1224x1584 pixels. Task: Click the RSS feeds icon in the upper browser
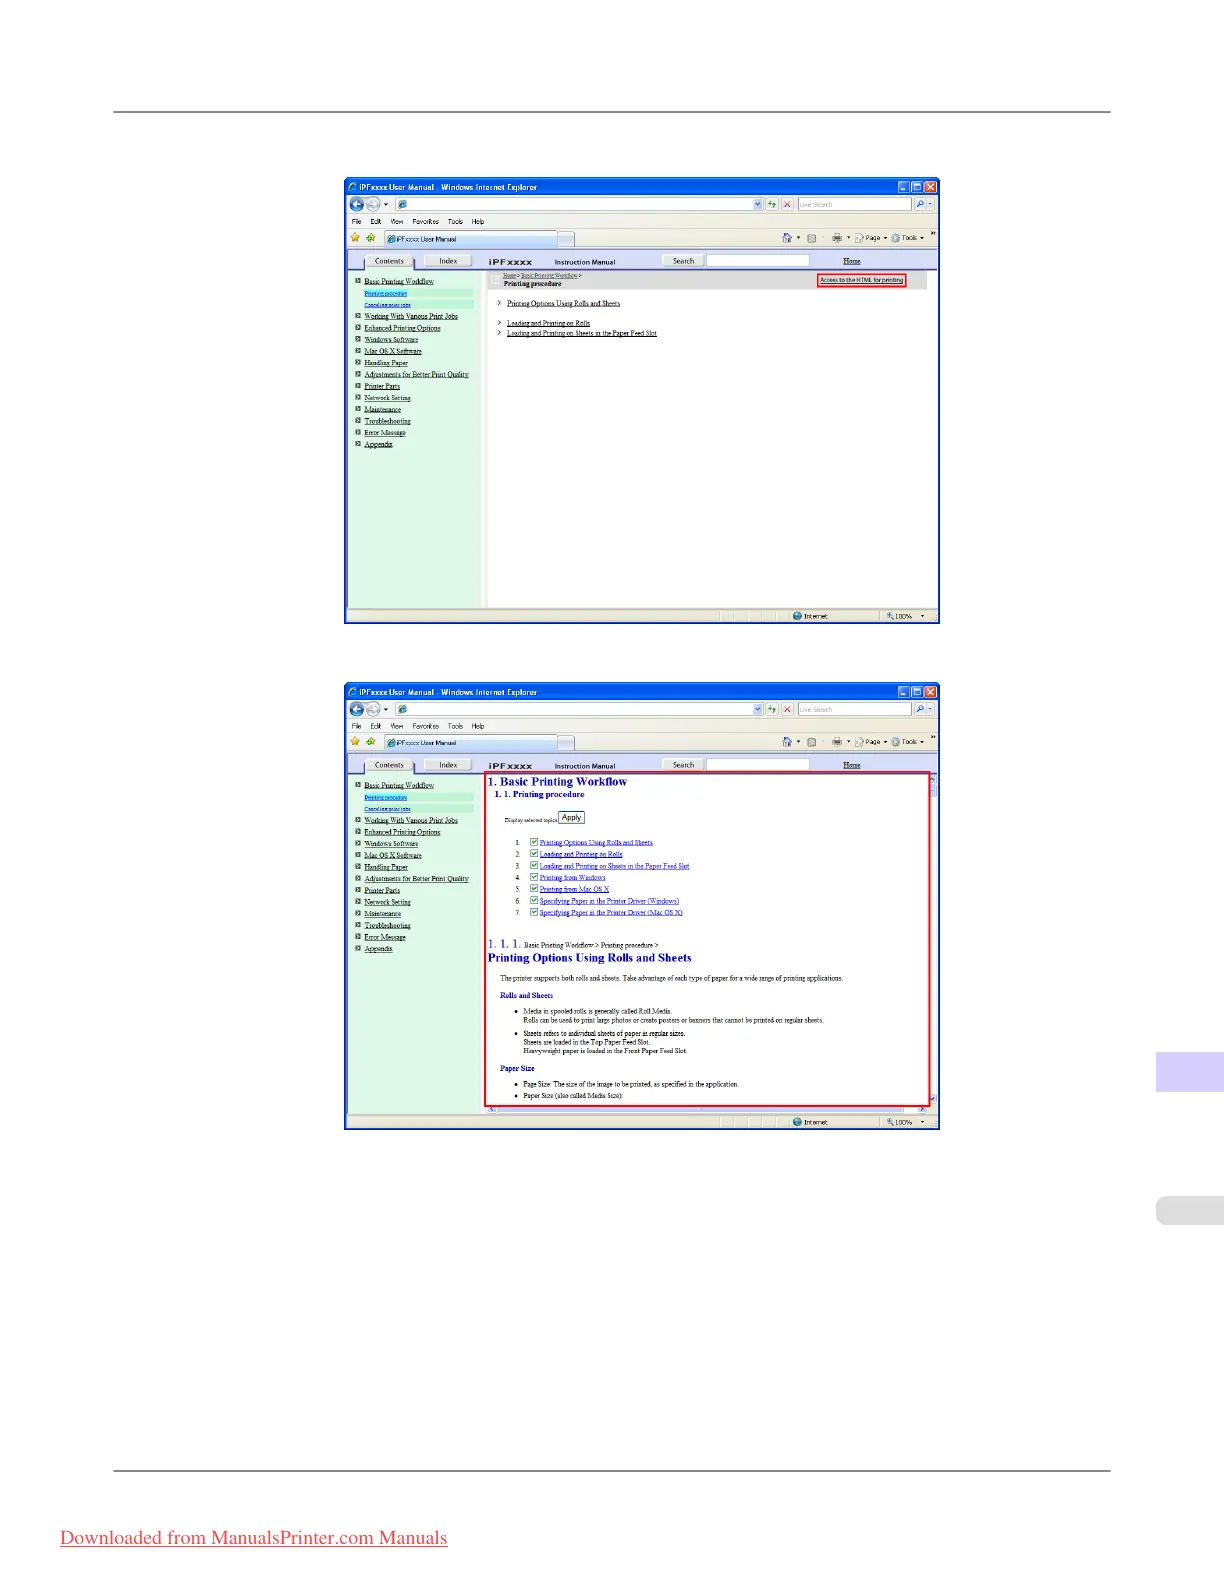pos(811,238)
